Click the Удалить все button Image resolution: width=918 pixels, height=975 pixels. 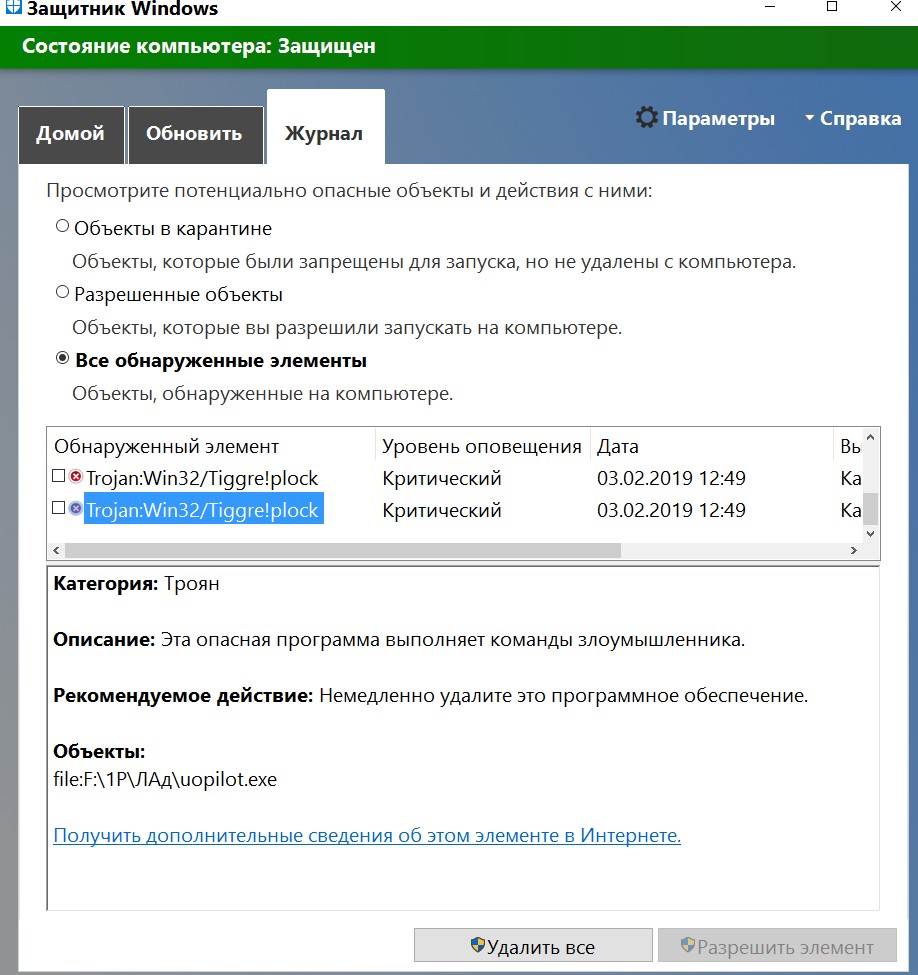point(533,946)
